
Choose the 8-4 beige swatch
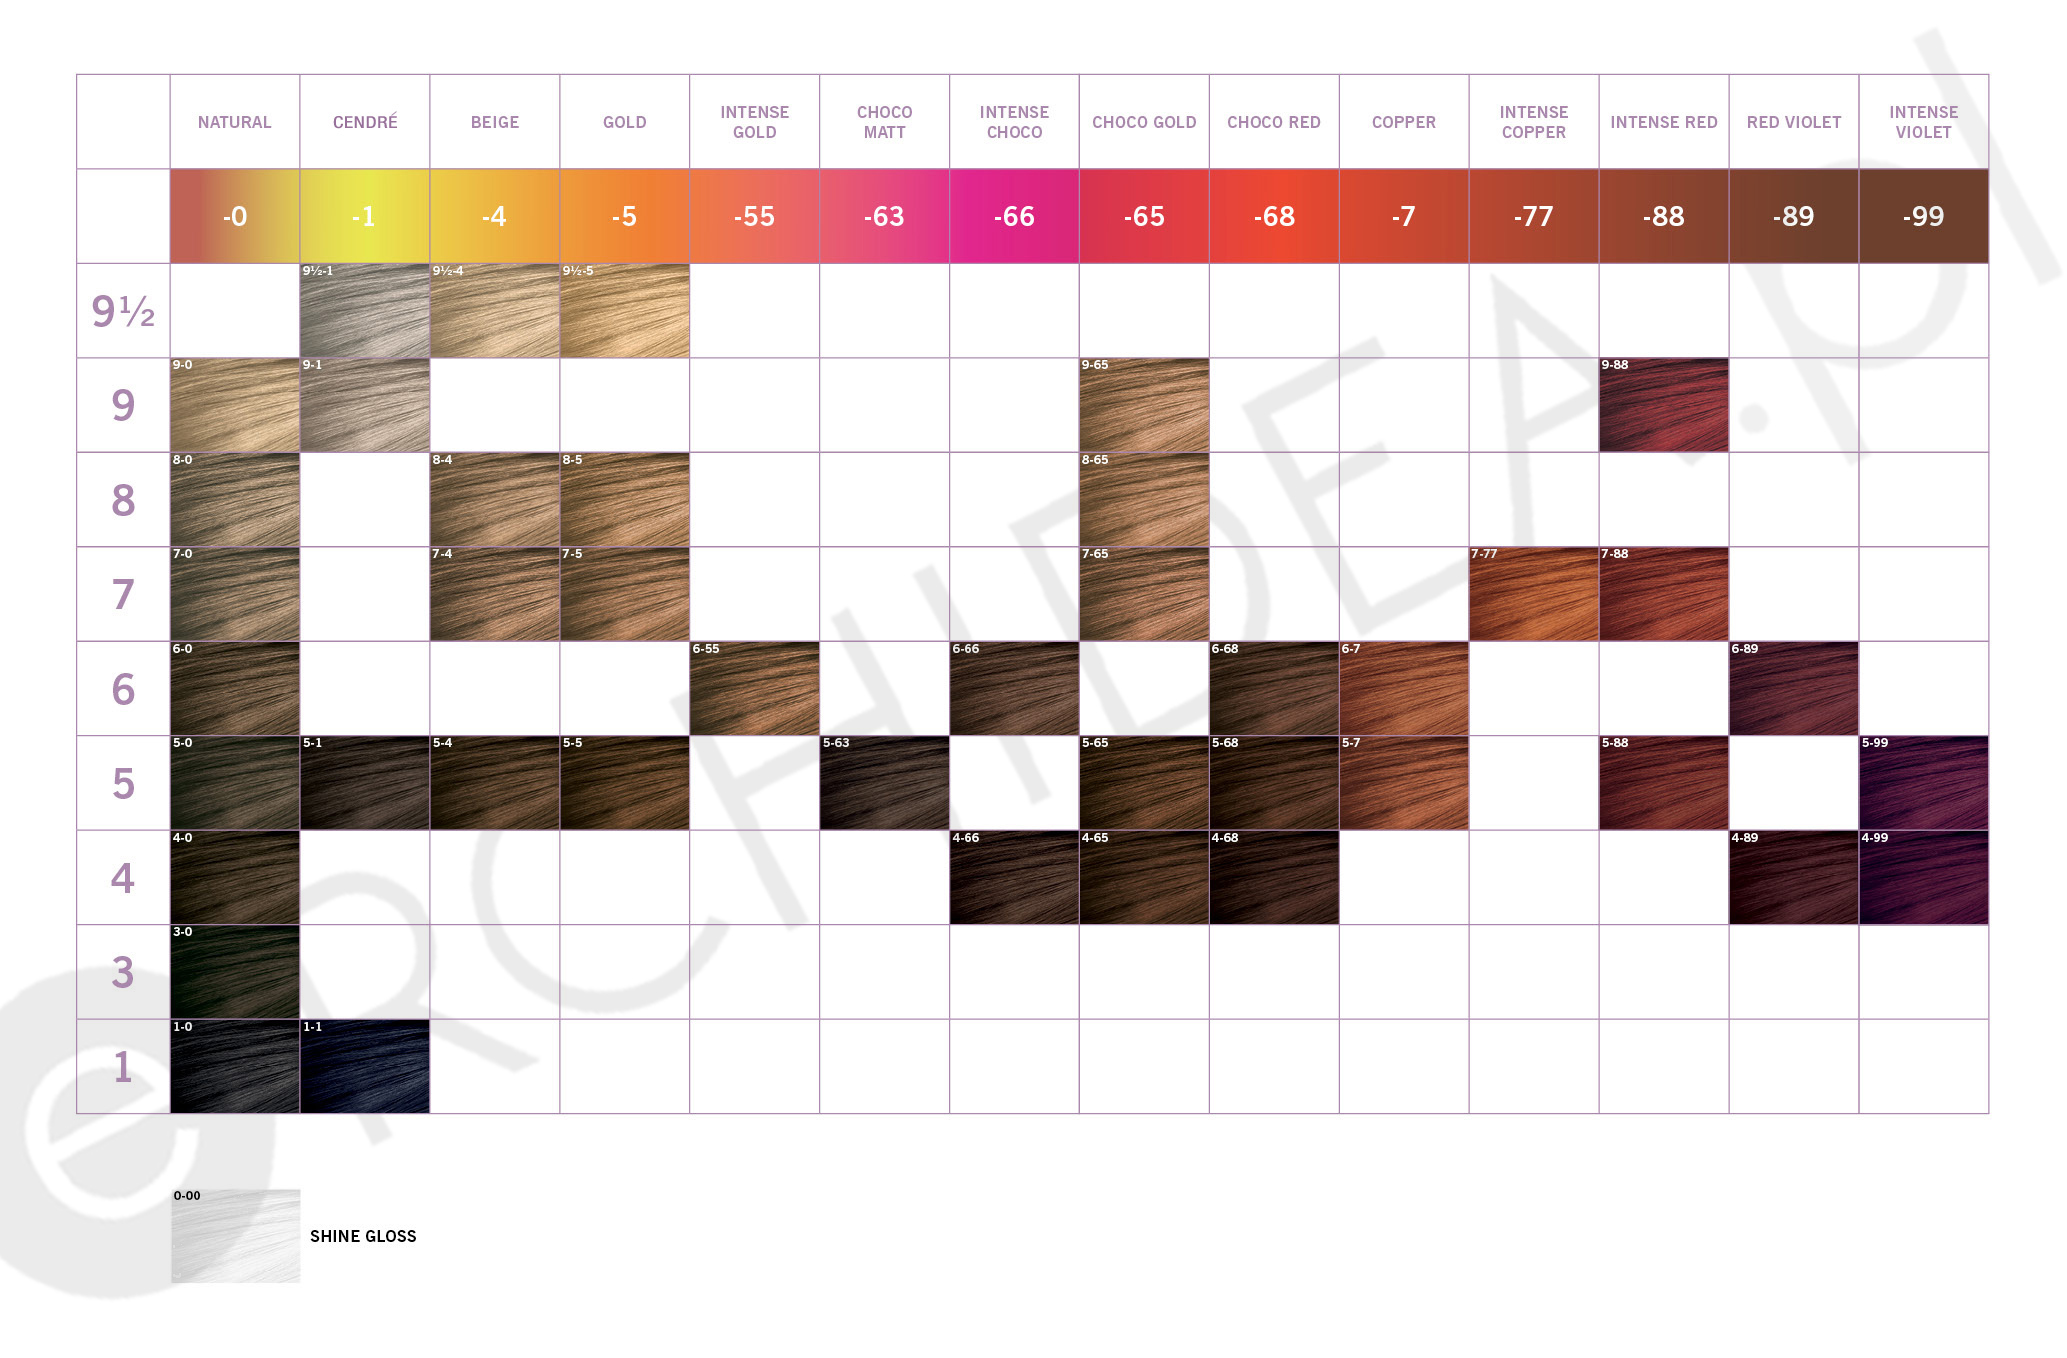point(495,500)
